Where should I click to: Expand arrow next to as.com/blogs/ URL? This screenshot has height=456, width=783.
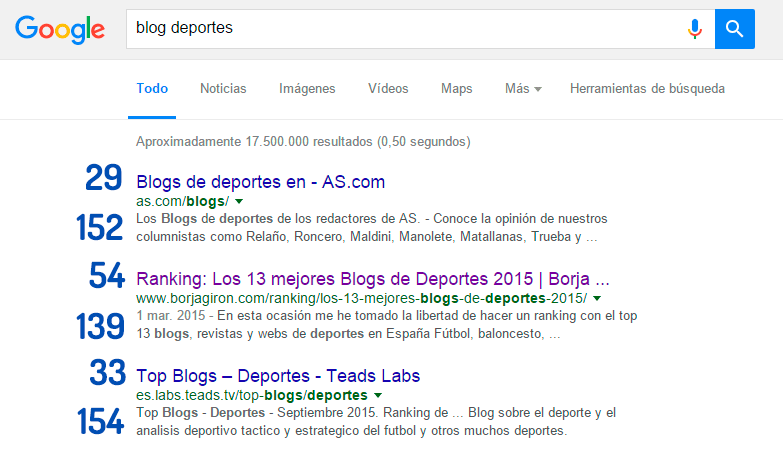click(239, 201)
